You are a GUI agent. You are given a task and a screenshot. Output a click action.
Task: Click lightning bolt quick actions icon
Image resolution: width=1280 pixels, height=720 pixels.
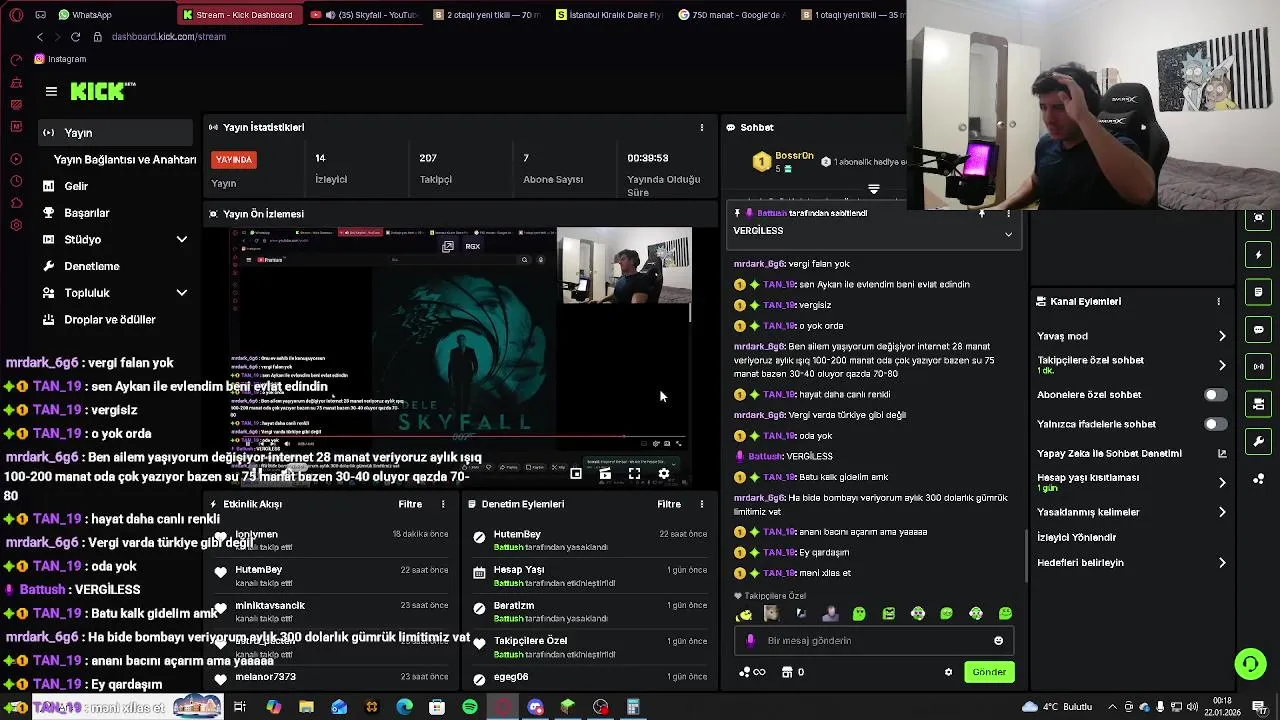coord(1259,255)
